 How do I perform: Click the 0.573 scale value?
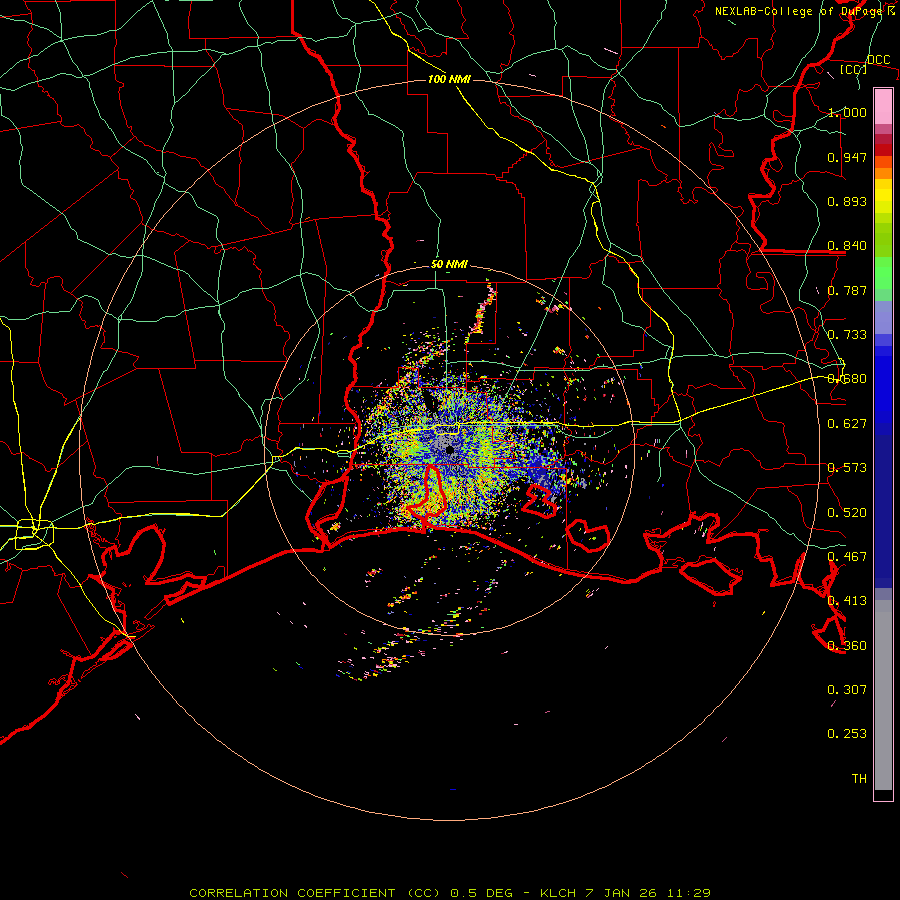pyautogui.click(x=847, y=468)
